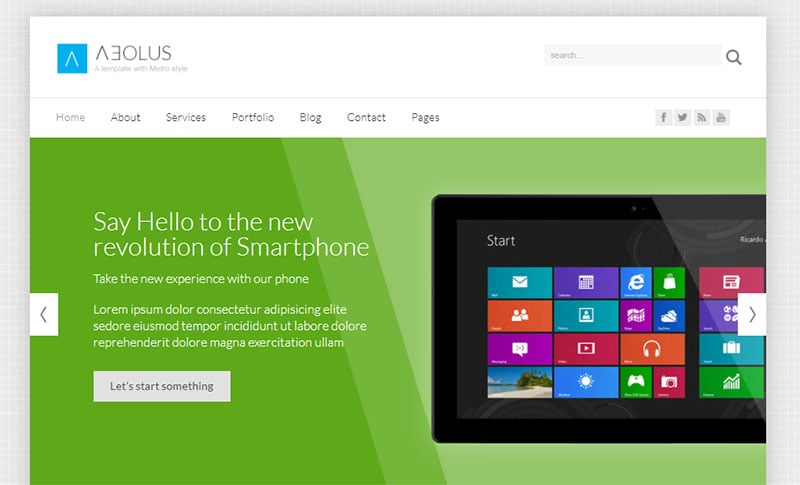This screenshot has height=485, width=800.
Task: Open the Pages menu item
Action: [426, 118]
